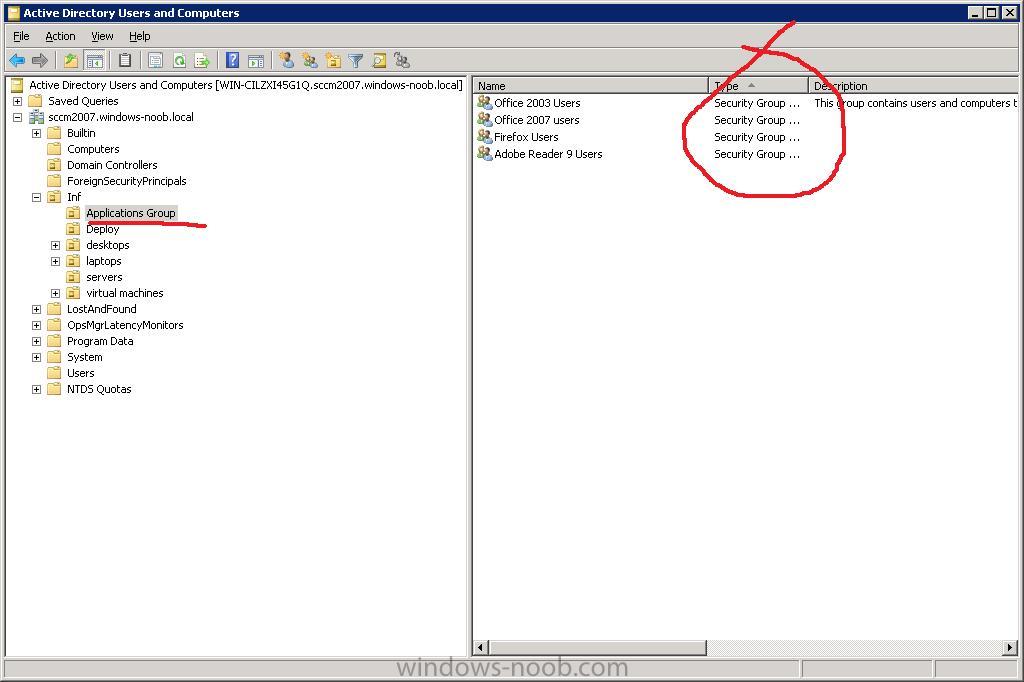Screen dimensions: 1024x682
Task: Click the Add to group toolbar icon
Action: (402, 61)
